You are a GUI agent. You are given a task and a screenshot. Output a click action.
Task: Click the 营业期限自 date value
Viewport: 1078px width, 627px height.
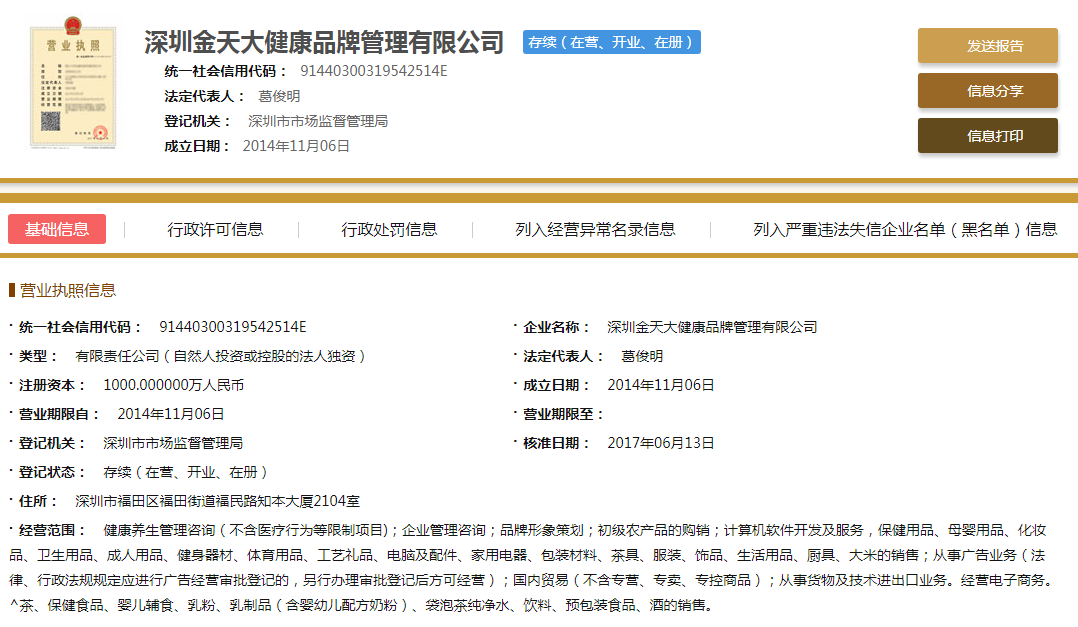tap(170, 414)
